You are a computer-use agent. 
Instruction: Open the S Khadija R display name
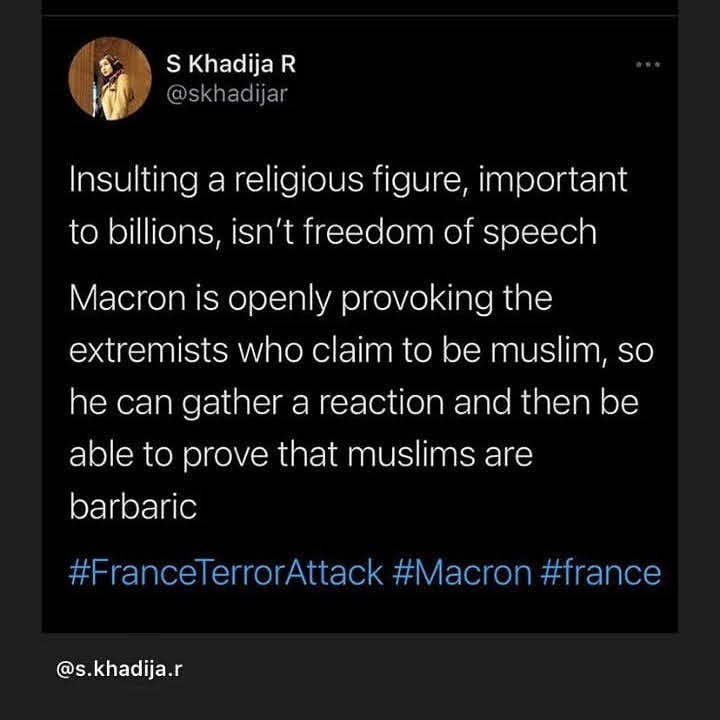click(231, 64)
